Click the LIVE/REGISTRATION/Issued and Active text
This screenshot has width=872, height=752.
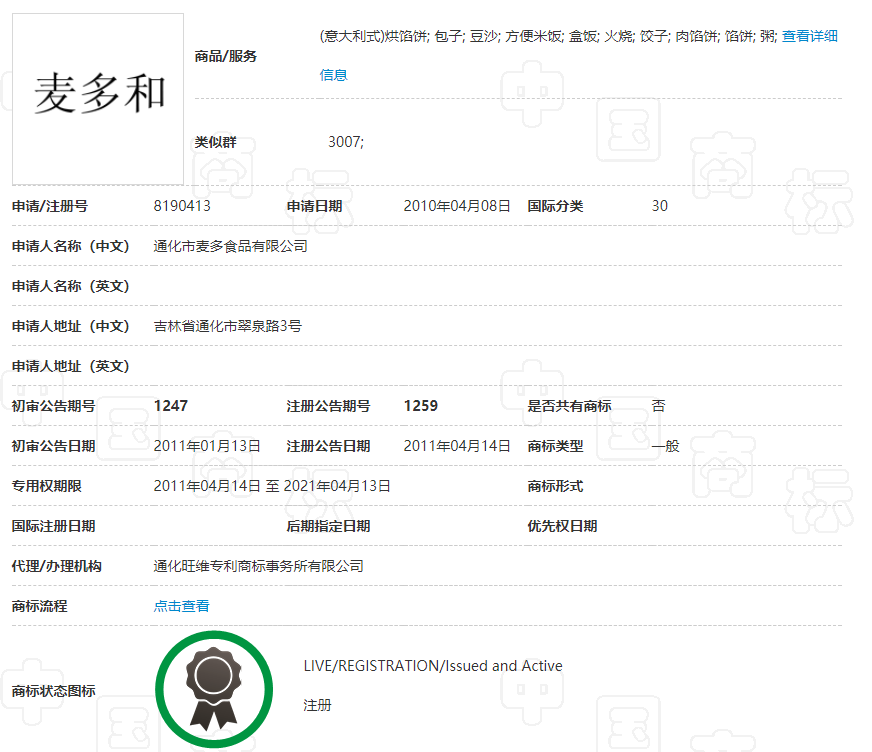[432, 666]
